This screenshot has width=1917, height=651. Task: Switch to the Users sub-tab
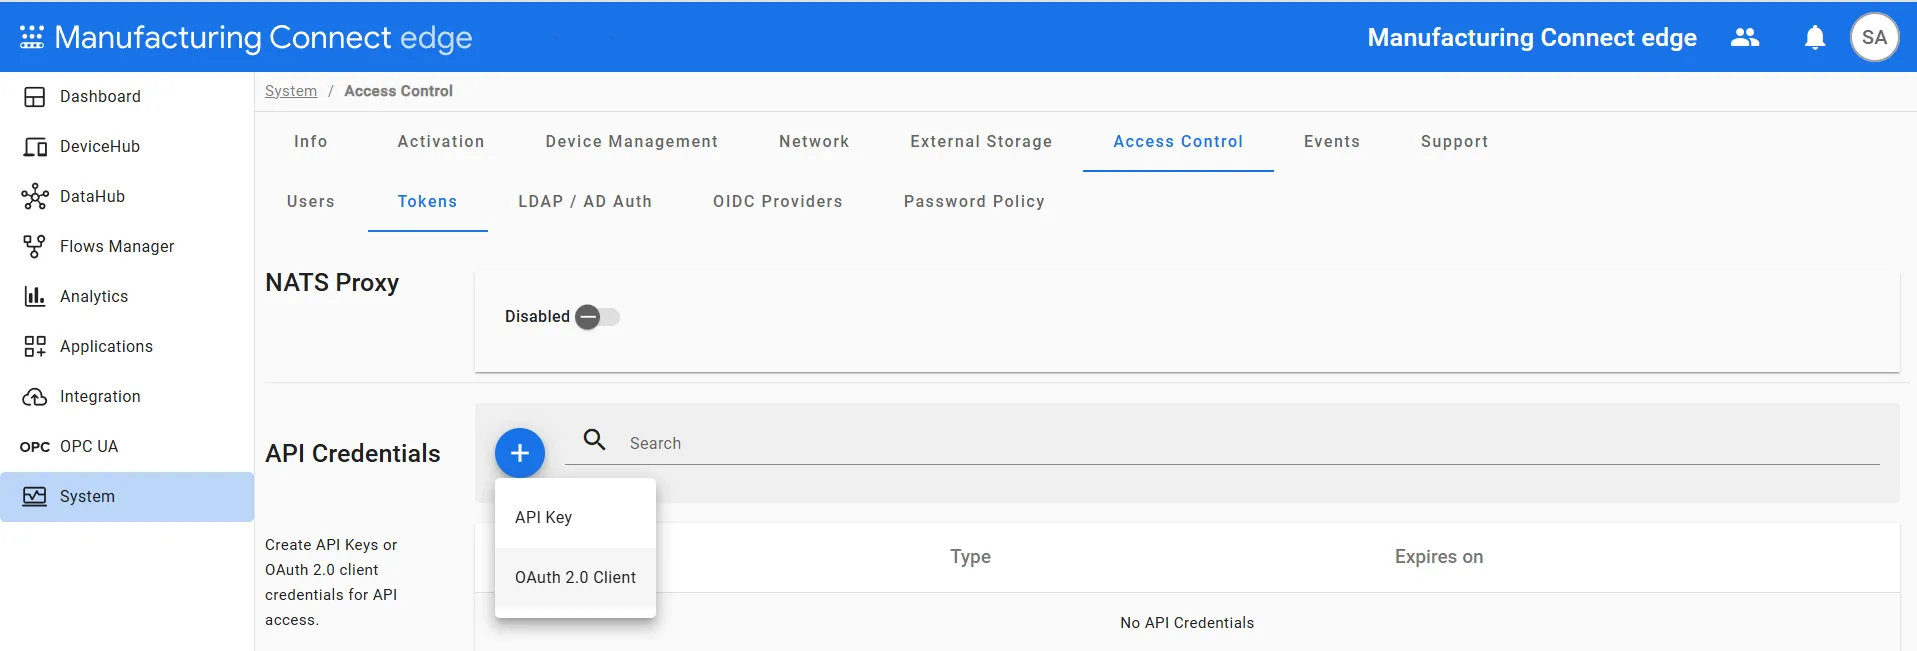pyautogui.click(x=311, y=202)
